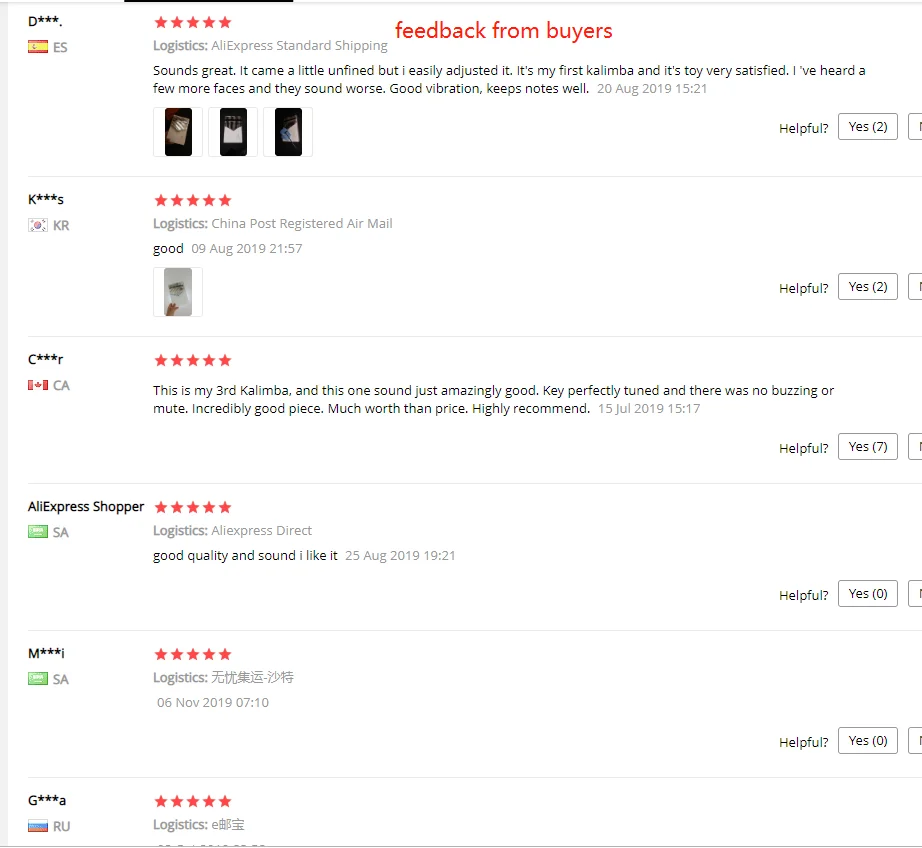922x848 pixels.
Task: Click the Russia flag icon beside RU
Action: 38,826
